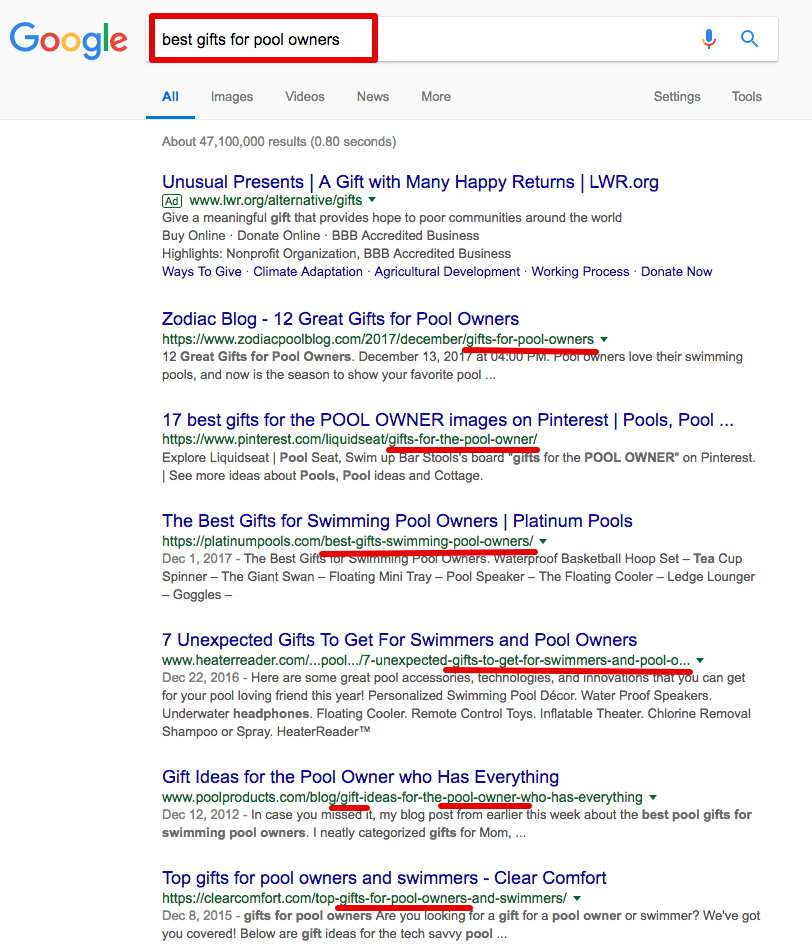Expand the dropdown arrow next to clearcomfort.com URL
Screen dimensions: 812x949
(x=577, y=898)
